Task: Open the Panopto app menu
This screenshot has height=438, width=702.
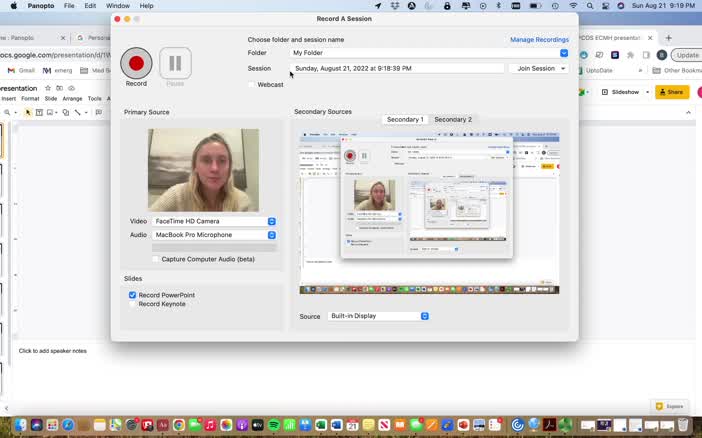Action: 41,6
